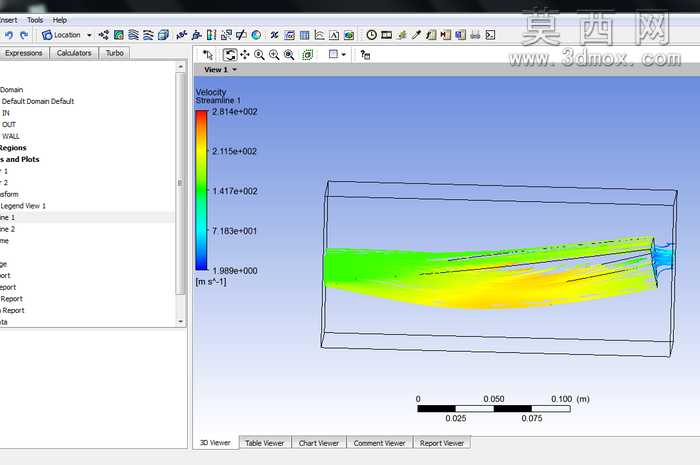Click the Undo arrow in the toolbar
The image size is (700, 465).
tap(9, 35)
